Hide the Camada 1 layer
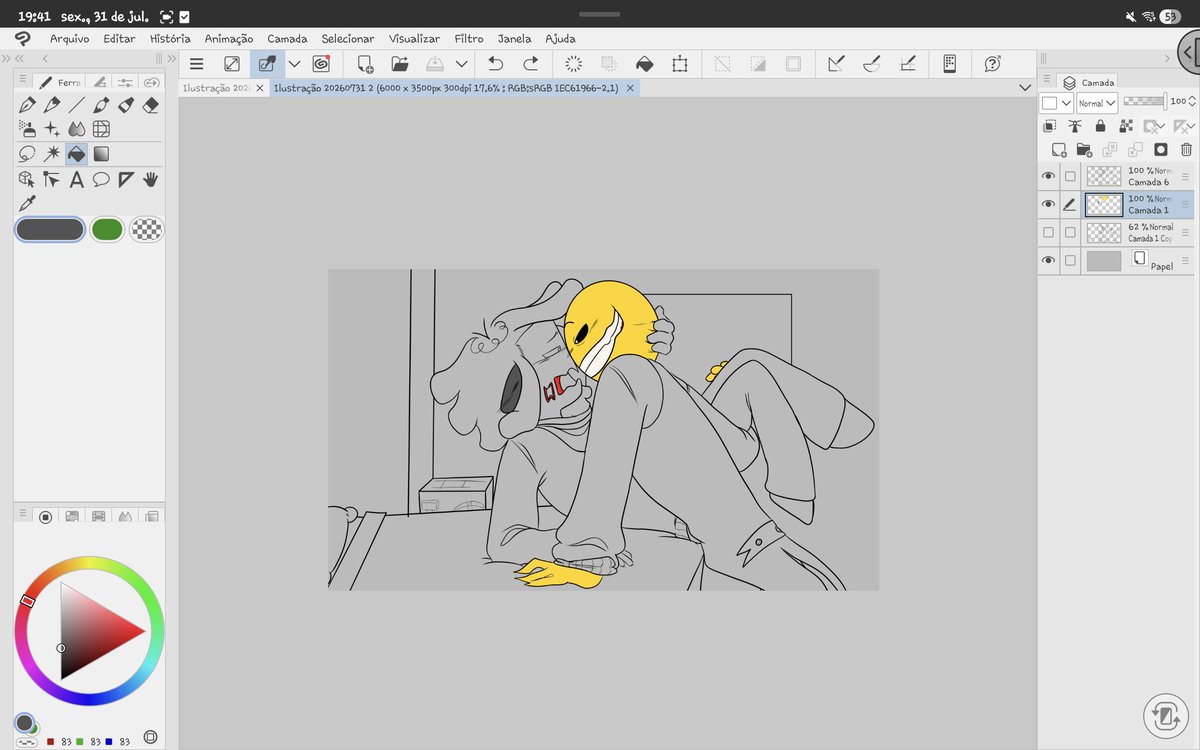Viewport: 1200px width, 750px height. 1048,204
